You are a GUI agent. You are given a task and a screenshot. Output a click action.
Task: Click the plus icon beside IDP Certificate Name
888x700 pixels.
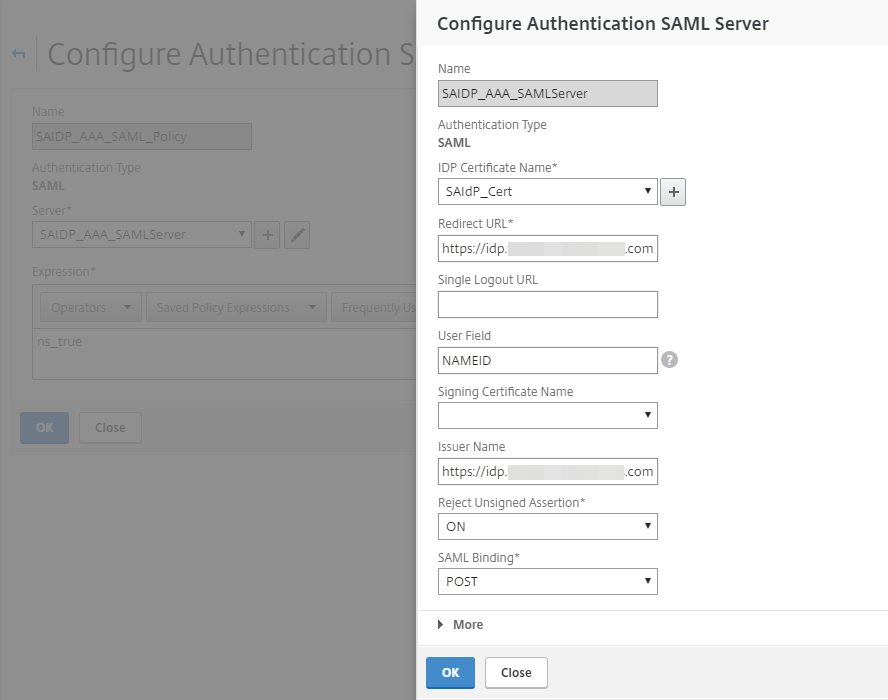(x=673, y=192)
